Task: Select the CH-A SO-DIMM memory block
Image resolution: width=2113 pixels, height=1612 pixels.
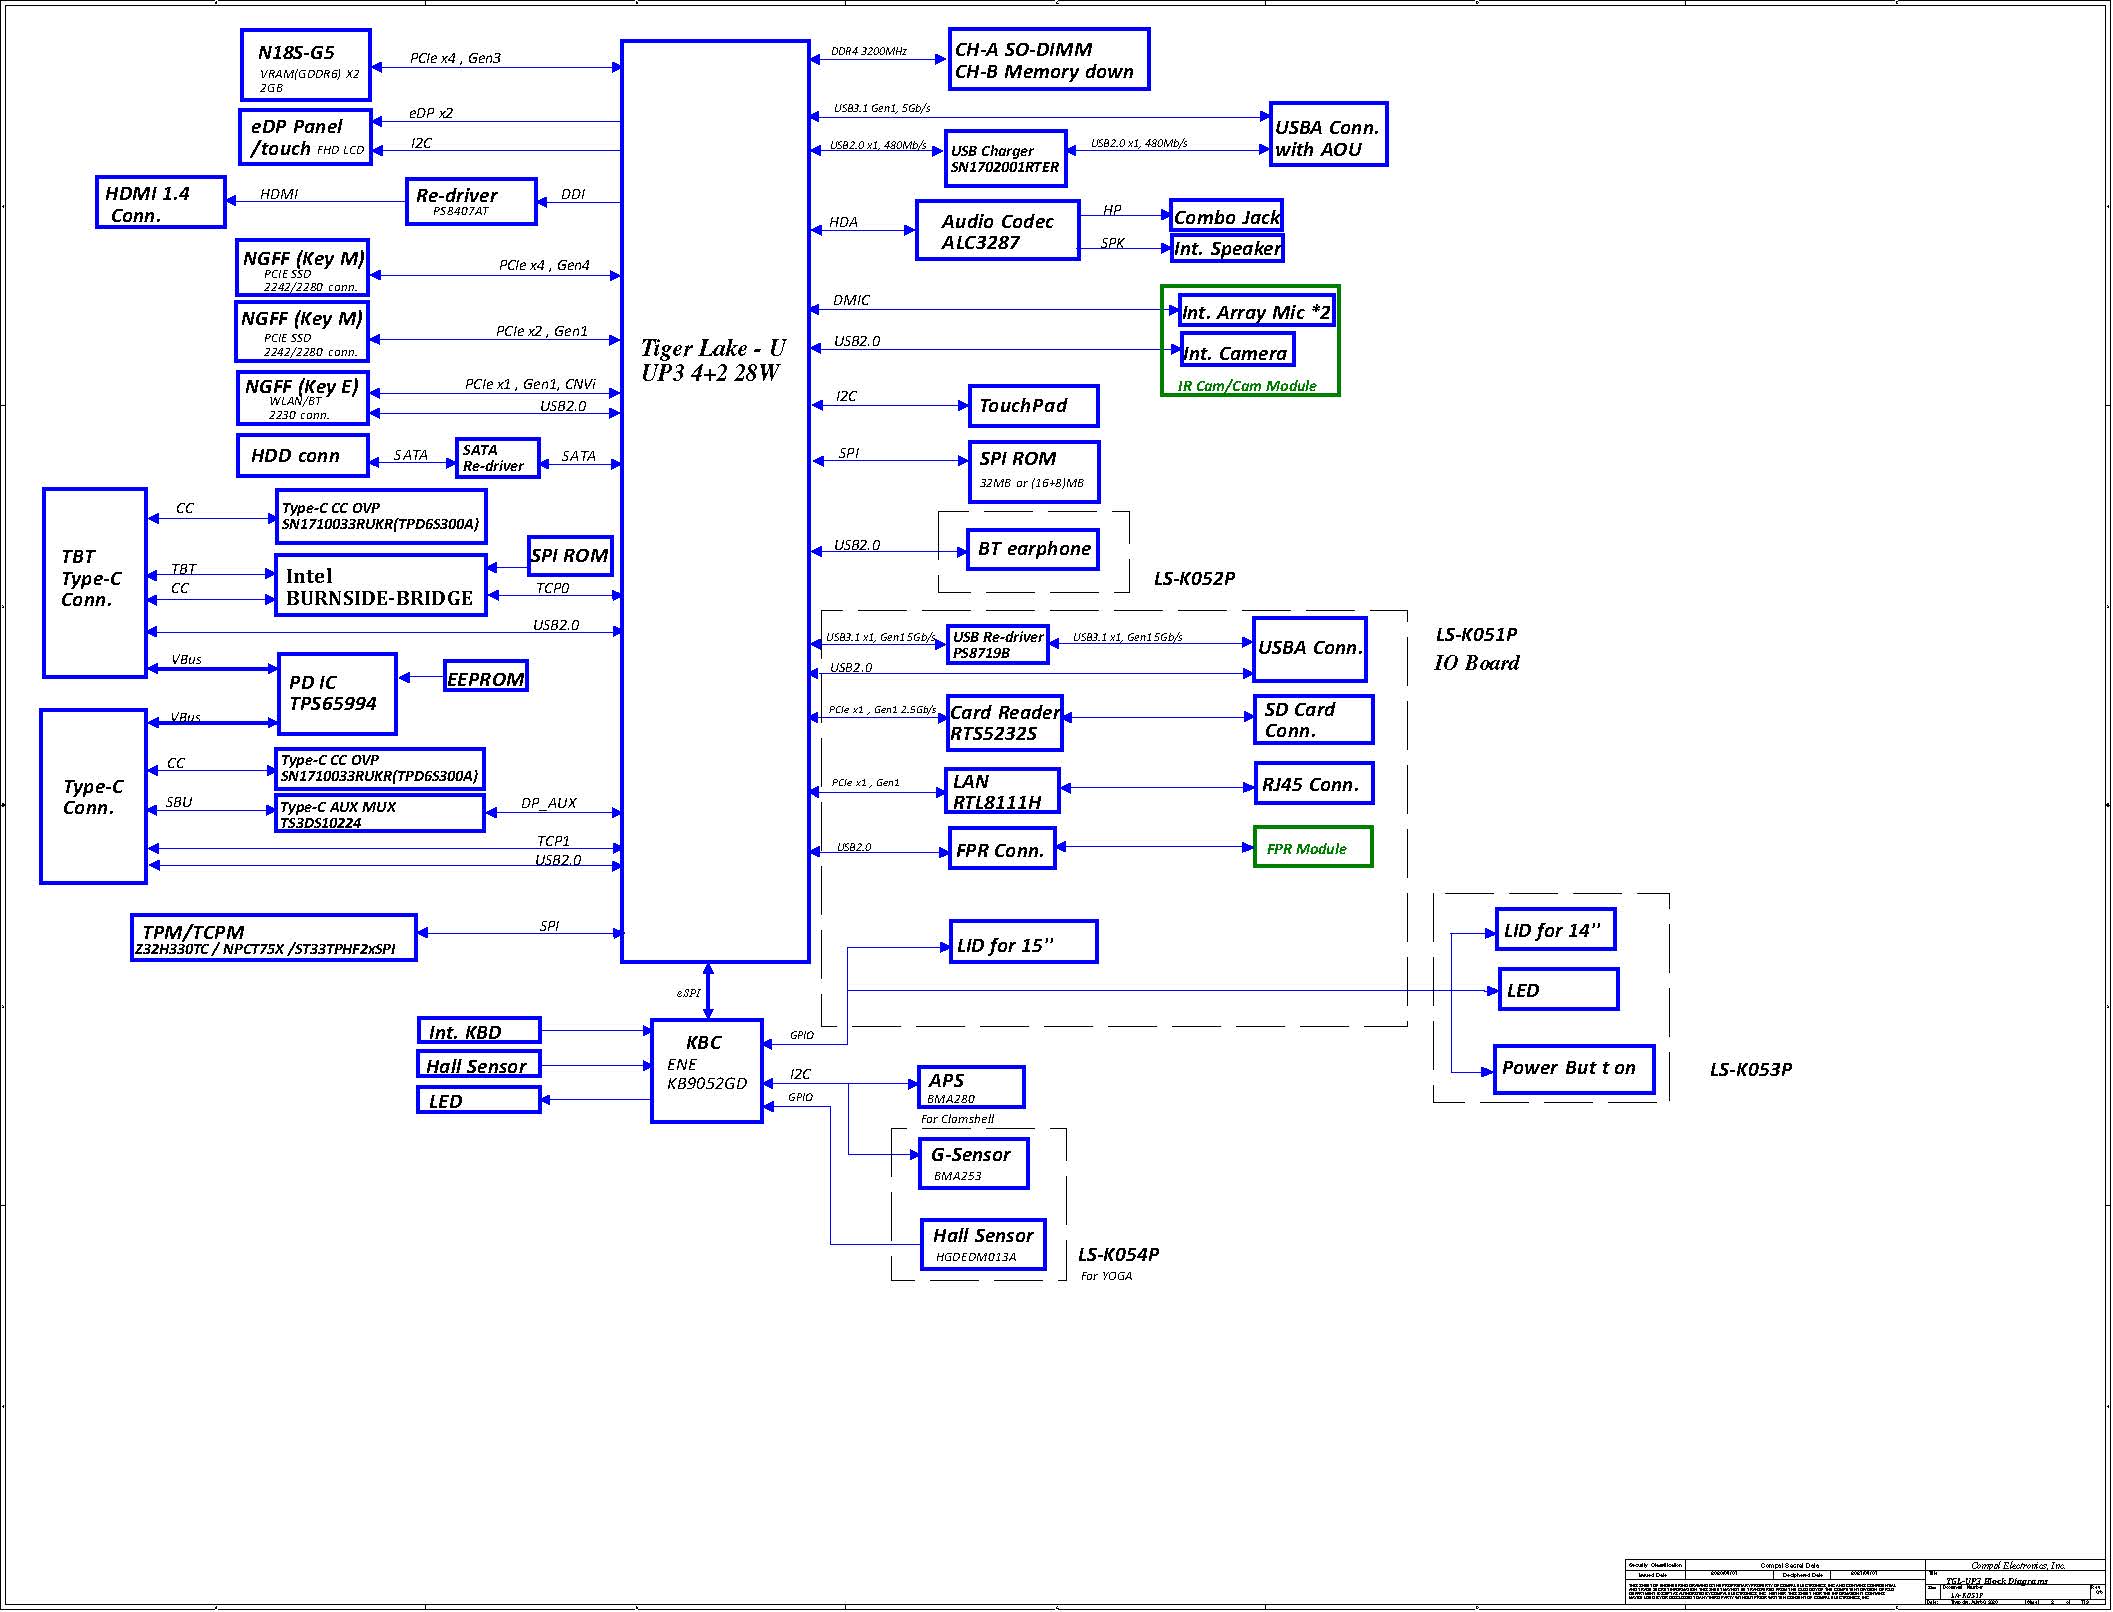Action: pos(1048,60)
